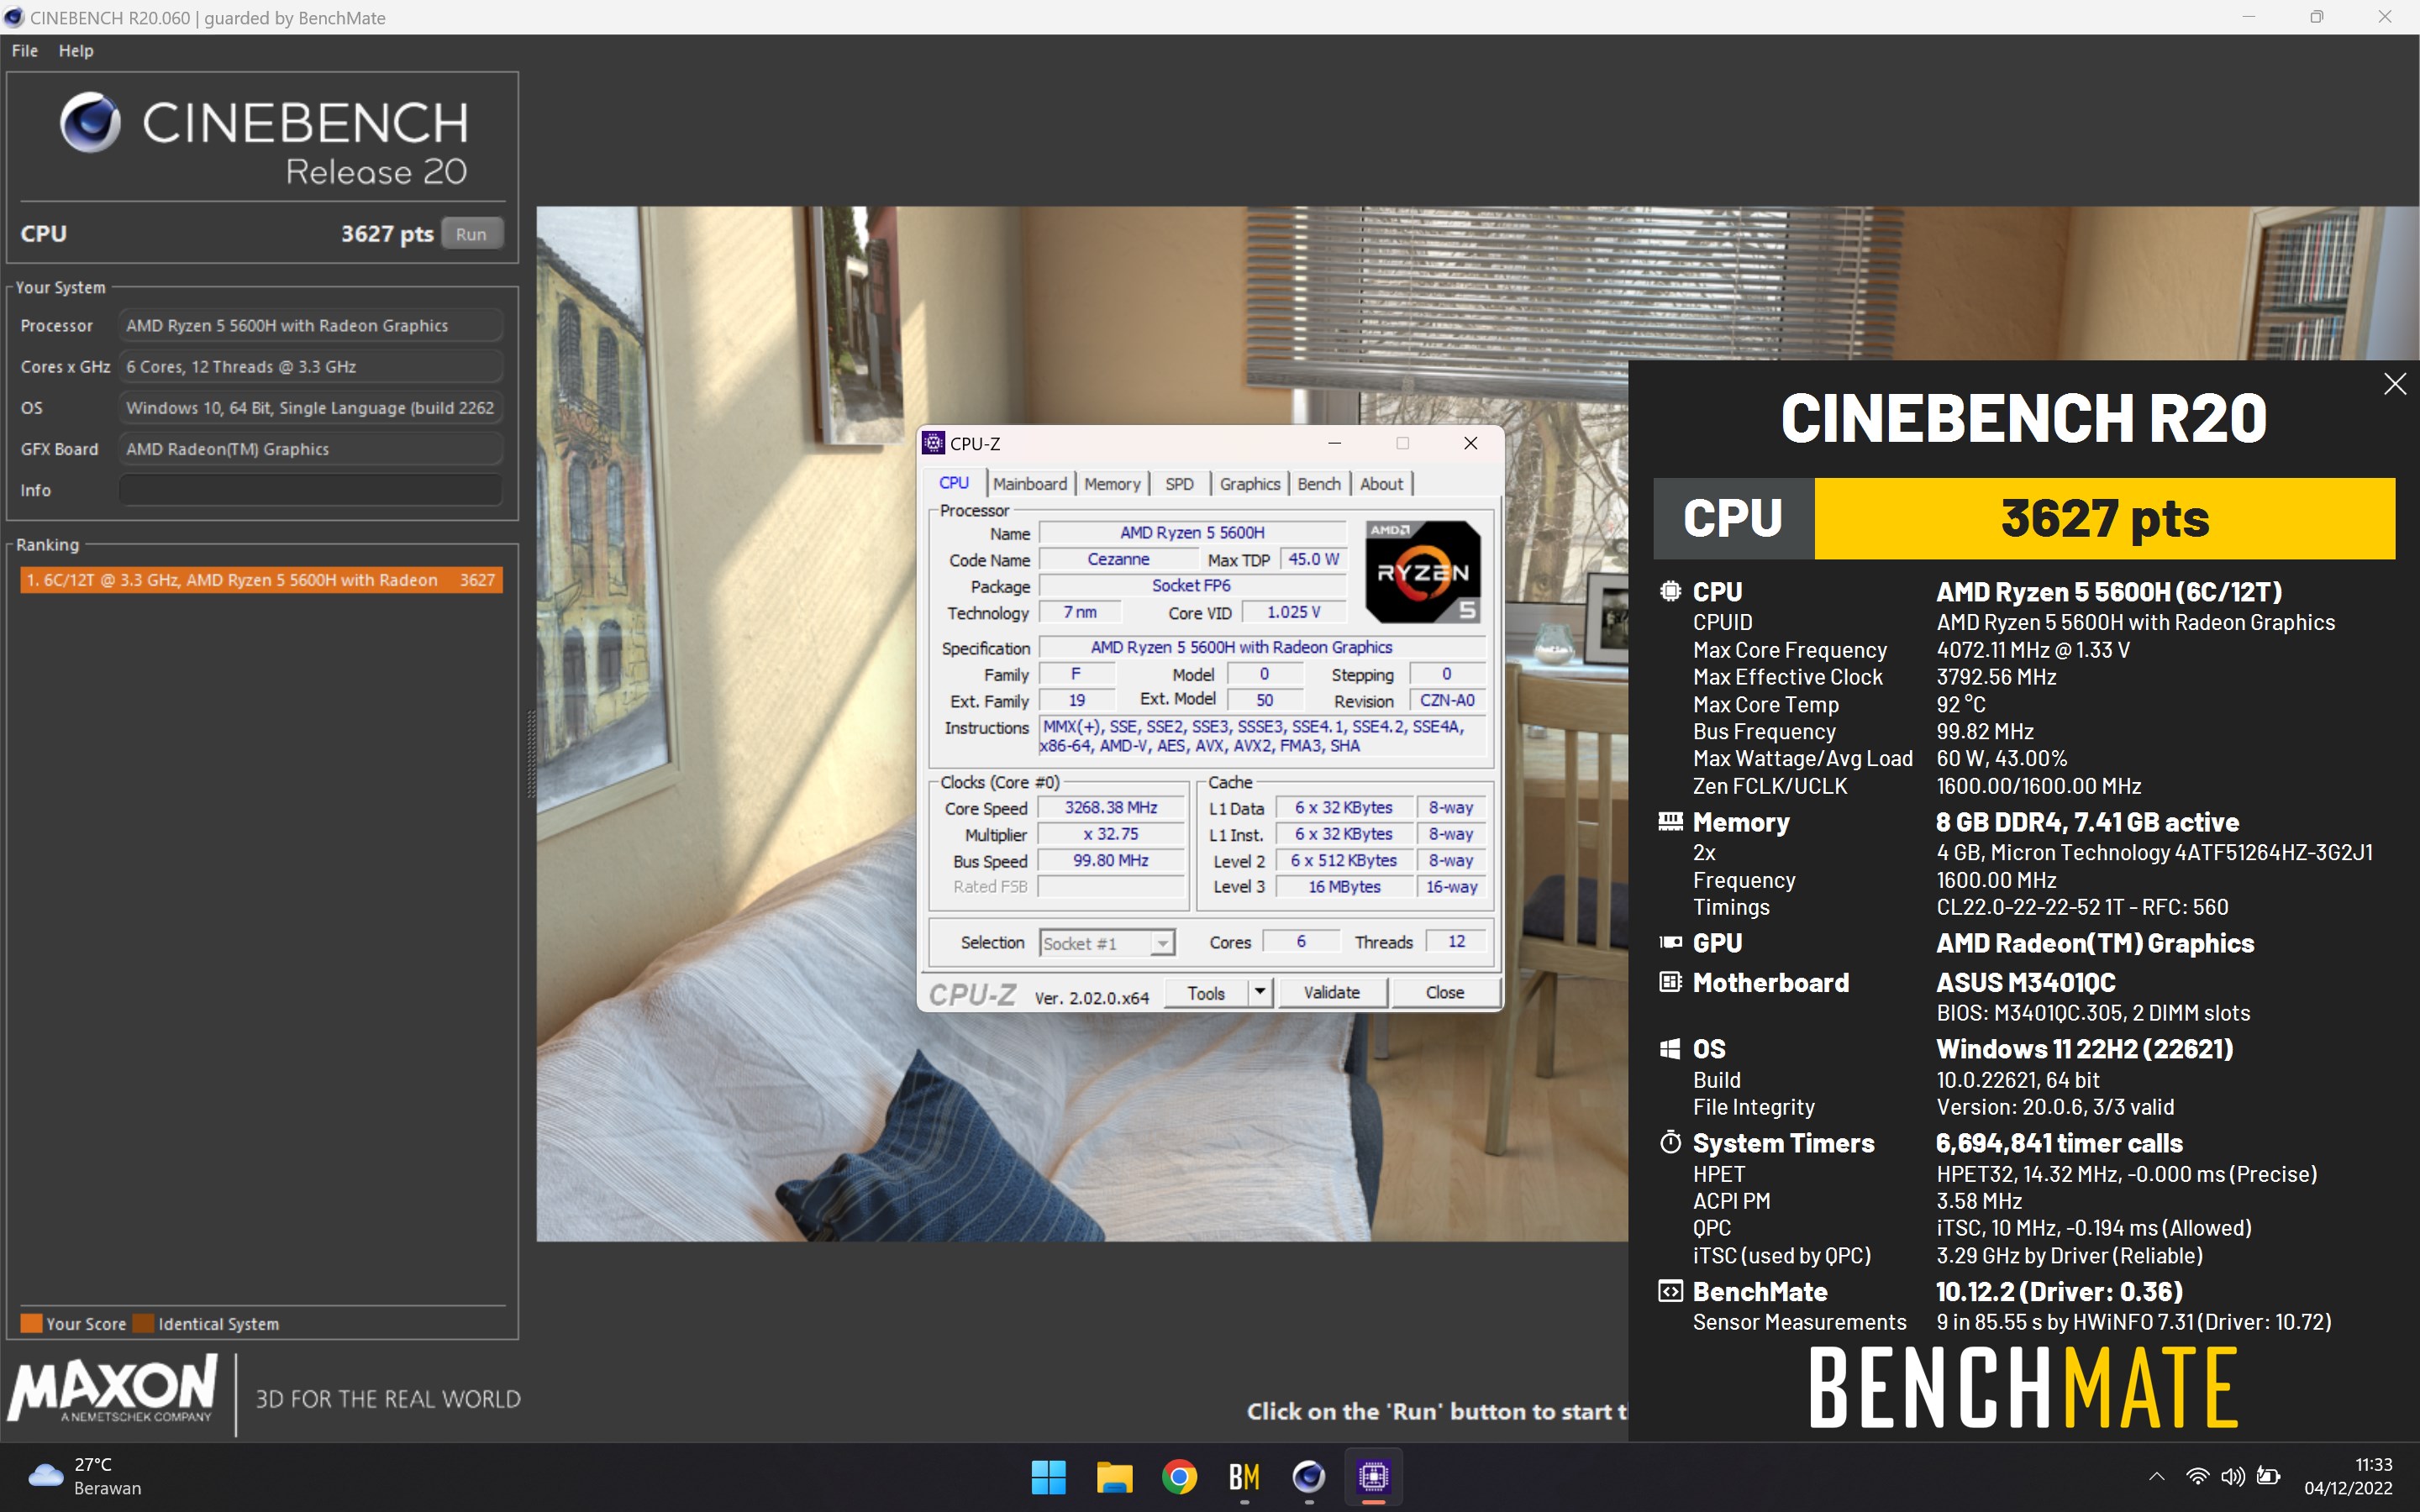2420x1512 pixels.
Task: Open the weather widget showing 27°C
Action: click(85, 1476)
